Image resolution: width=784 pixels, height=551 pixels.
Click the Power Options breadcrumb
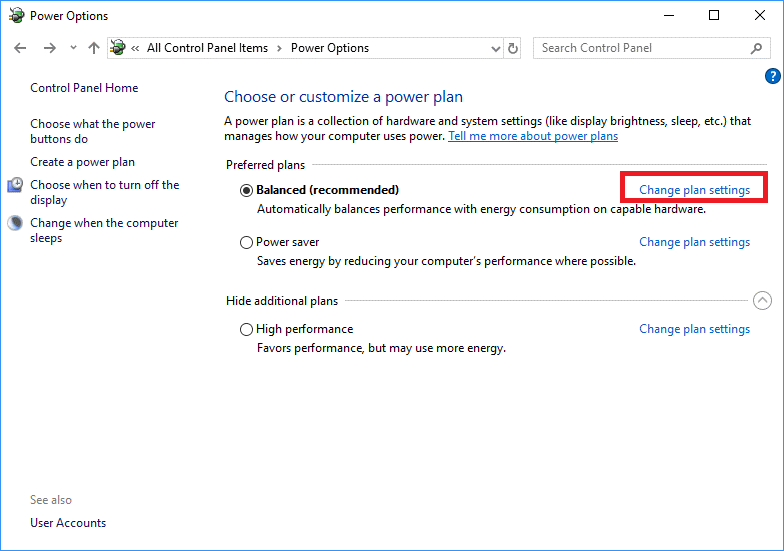(330, 48)
